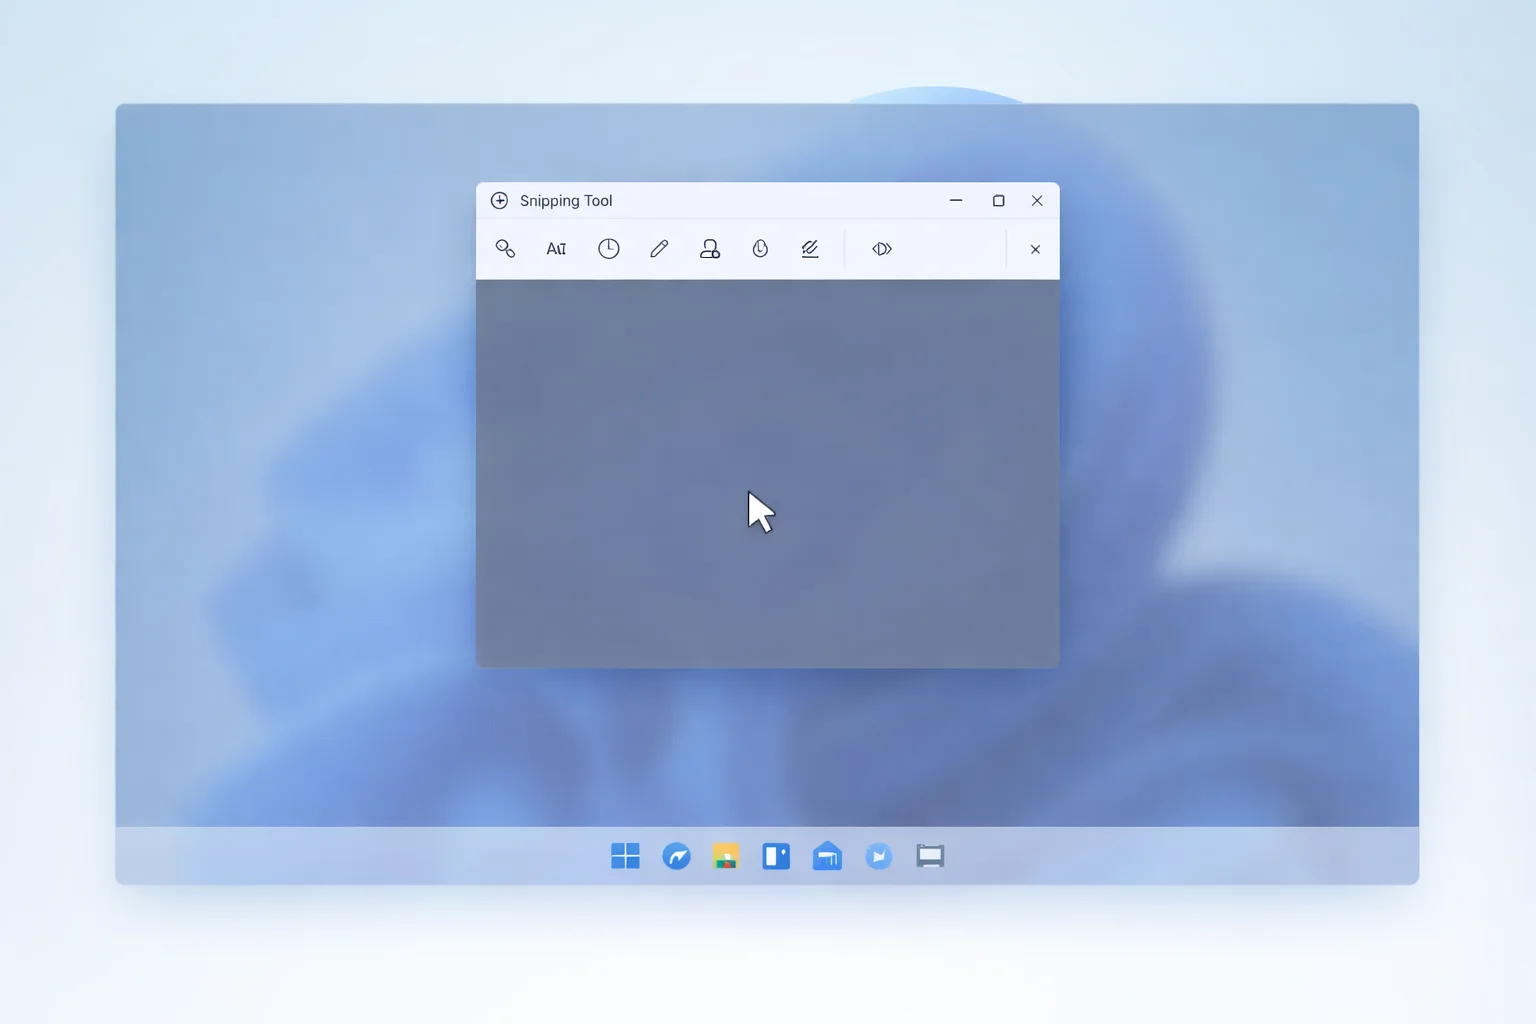The width and height of the screenshot is (1536, 1024).
Task: Select the Snipping Tool title text
Action: pyautogui.click(x=566, y=200)
